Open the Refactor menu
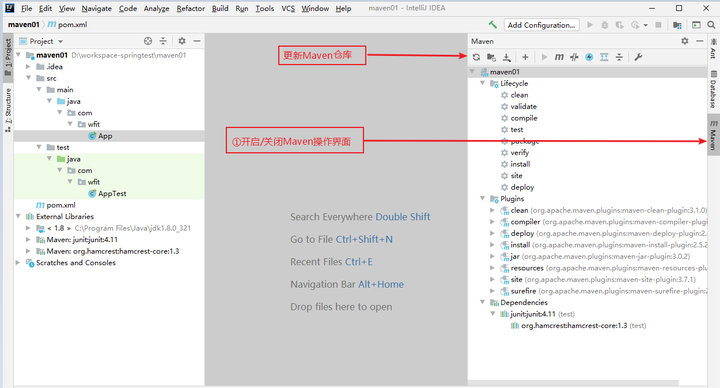Image resolution: width=720 pixels, height=388 pixels. click(191, 8)
